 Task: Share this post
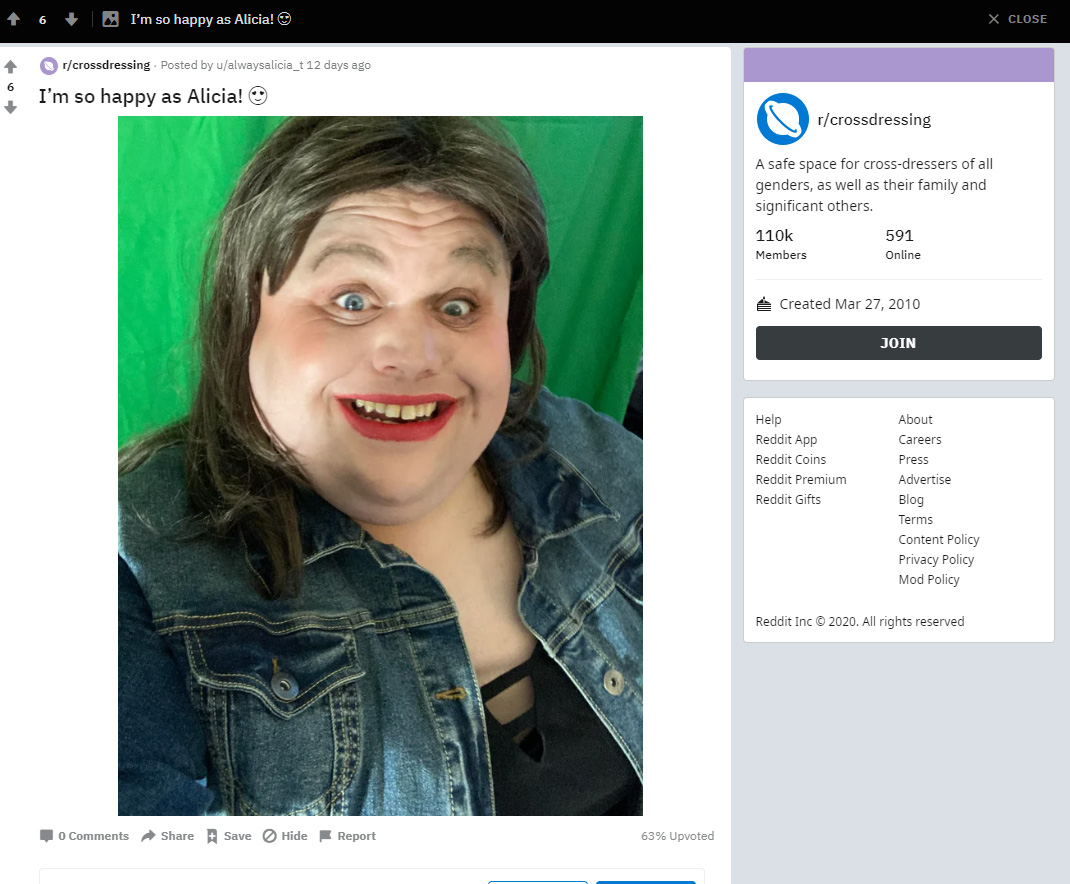tap(167, 836)
